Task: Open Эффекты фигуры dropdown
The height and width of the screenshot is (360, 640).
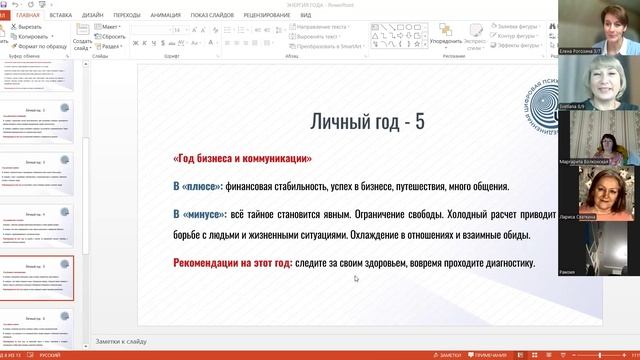Action: pyautogui.click(x=516, y=45)
